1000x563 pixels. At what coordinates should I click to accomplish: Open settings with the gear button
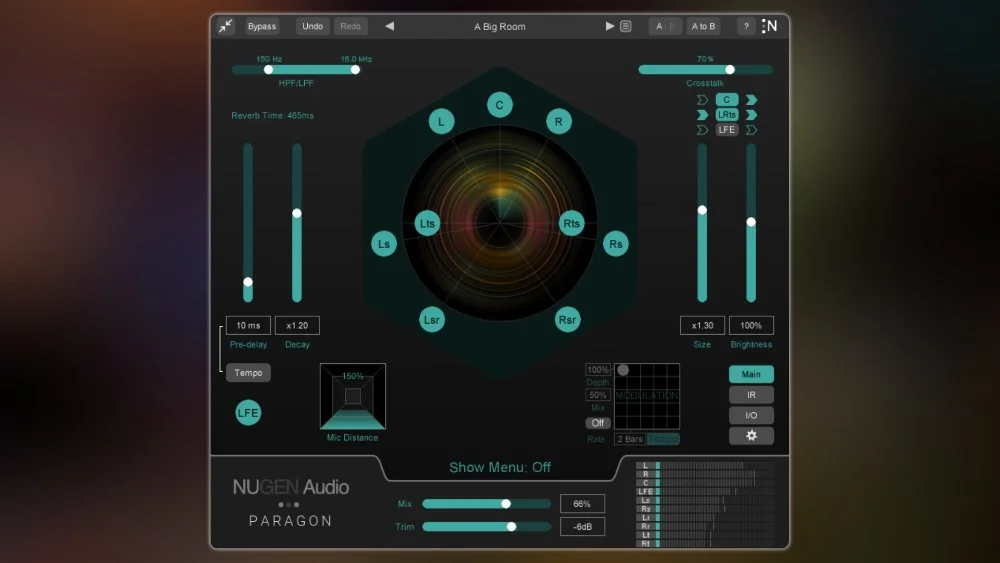(x=751, y=435)
